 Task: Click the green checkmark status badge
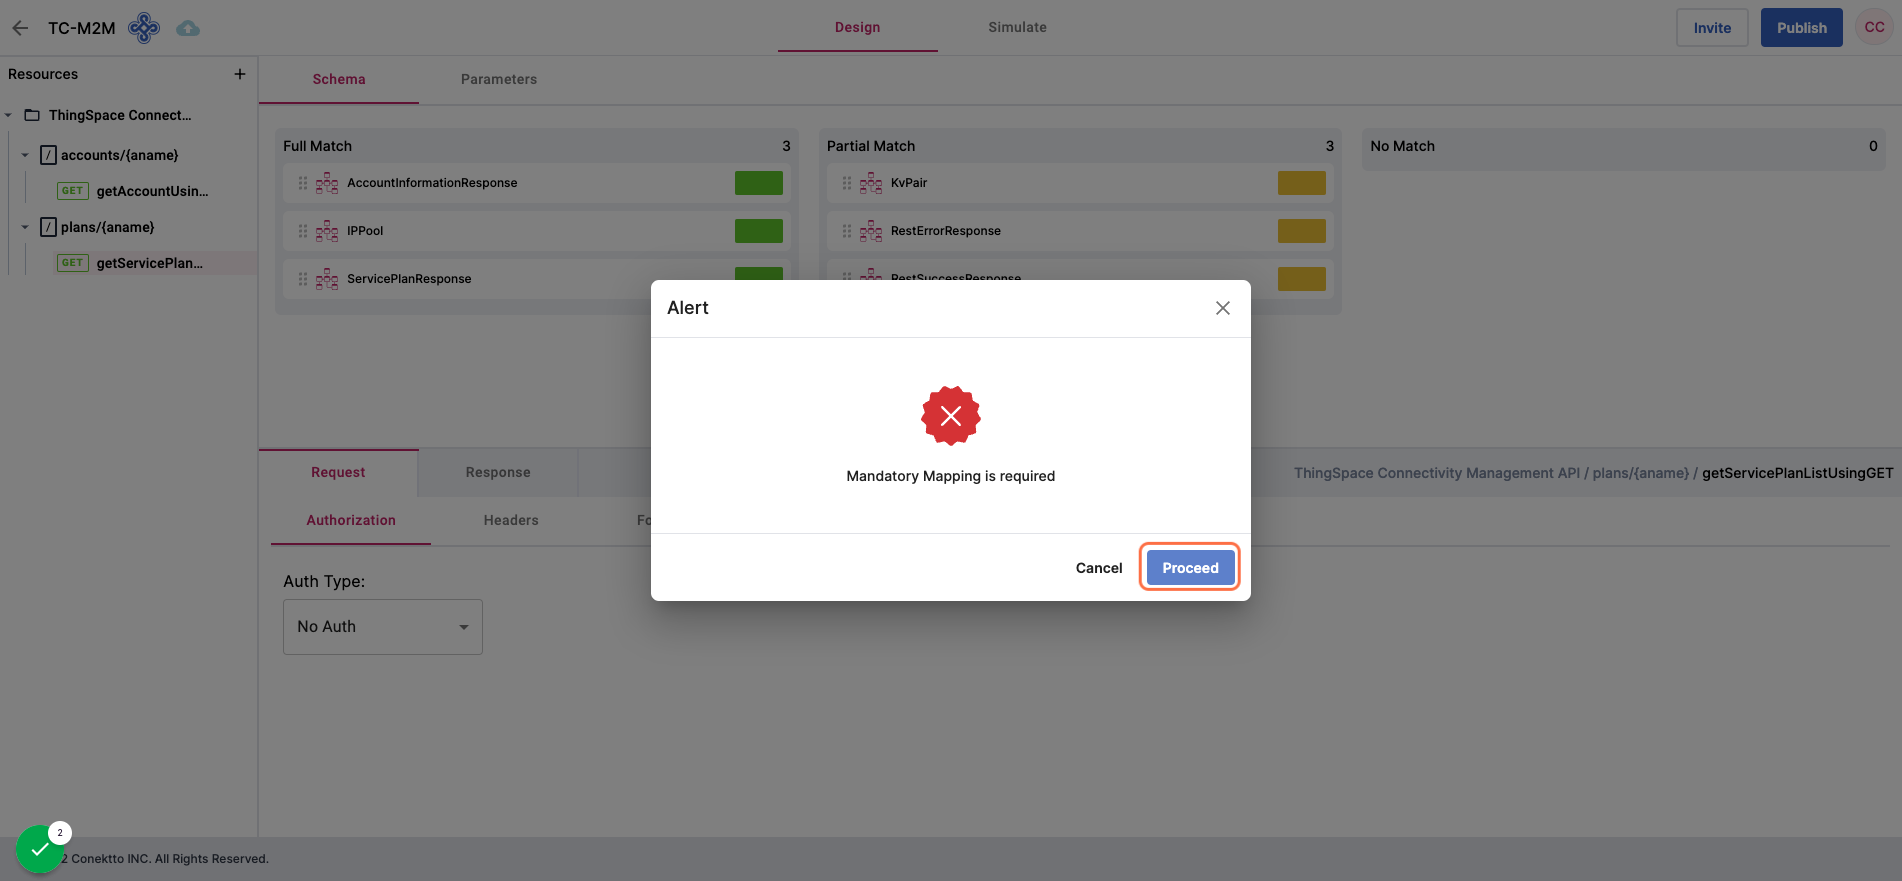(x=39, y=849)
